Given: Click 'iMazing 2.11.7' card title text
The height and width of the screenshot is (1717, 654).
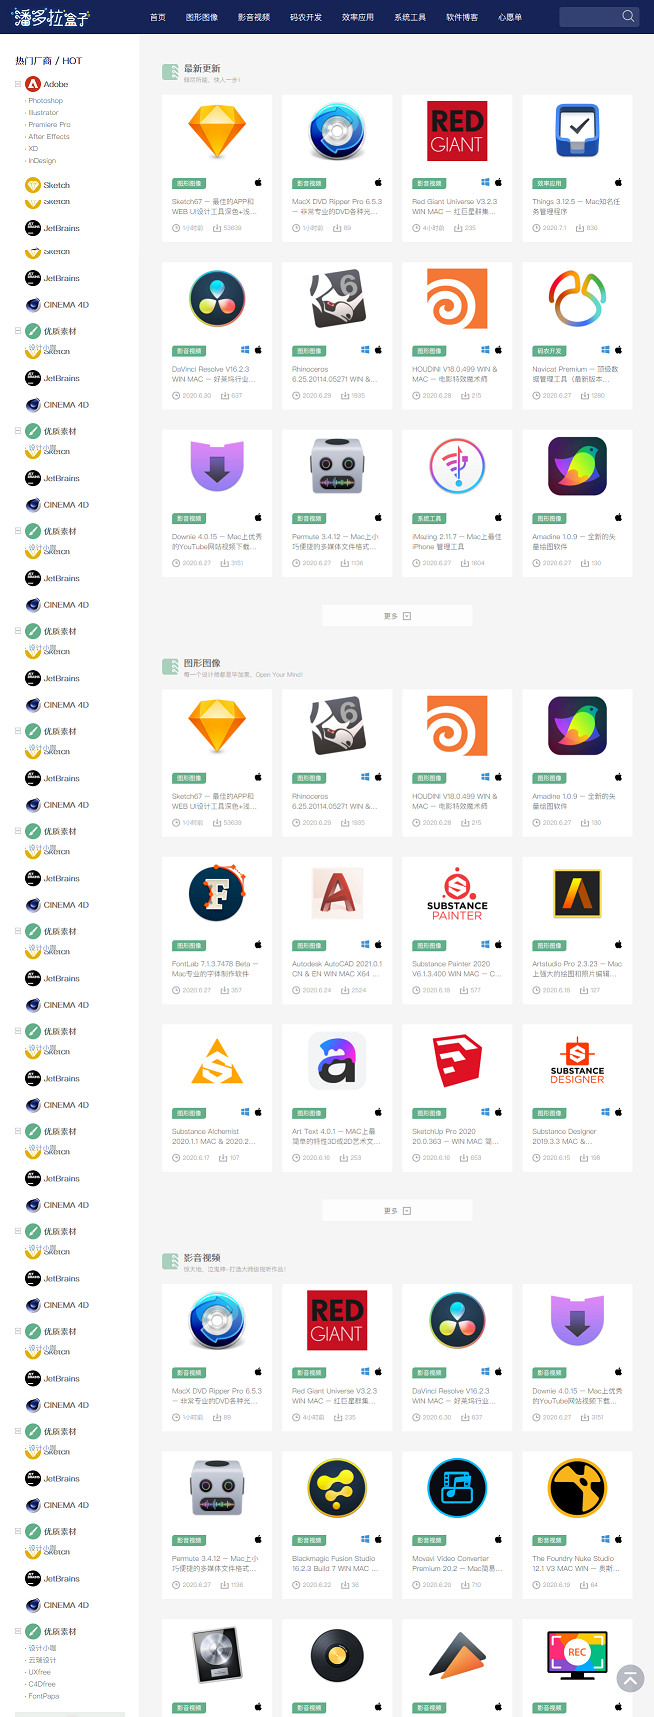Looking at the screenshot, I should (457, 542).
